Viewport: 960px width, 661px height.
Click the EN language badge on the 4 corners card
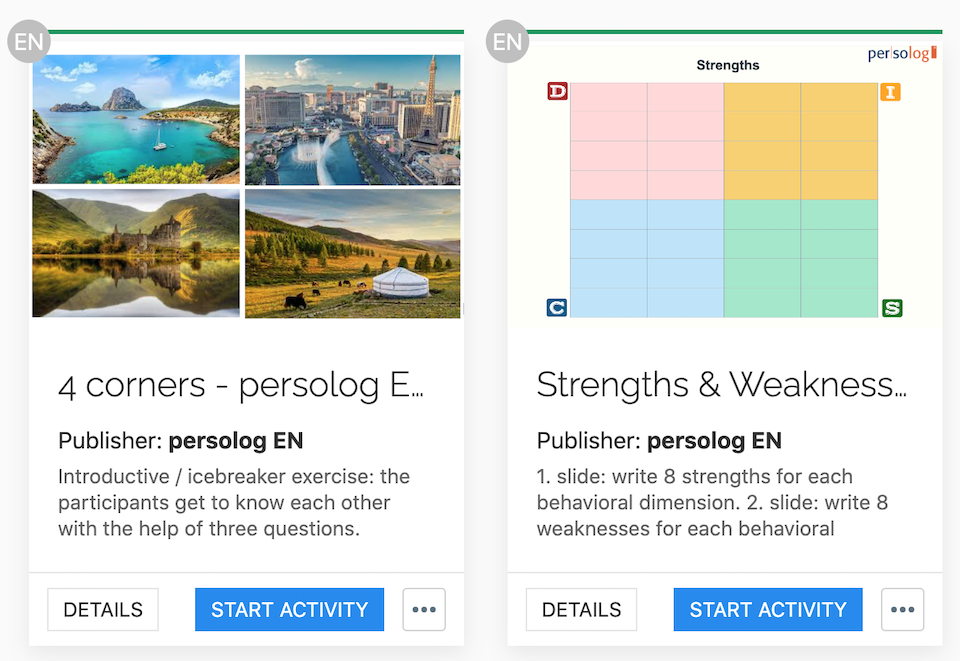29,42
